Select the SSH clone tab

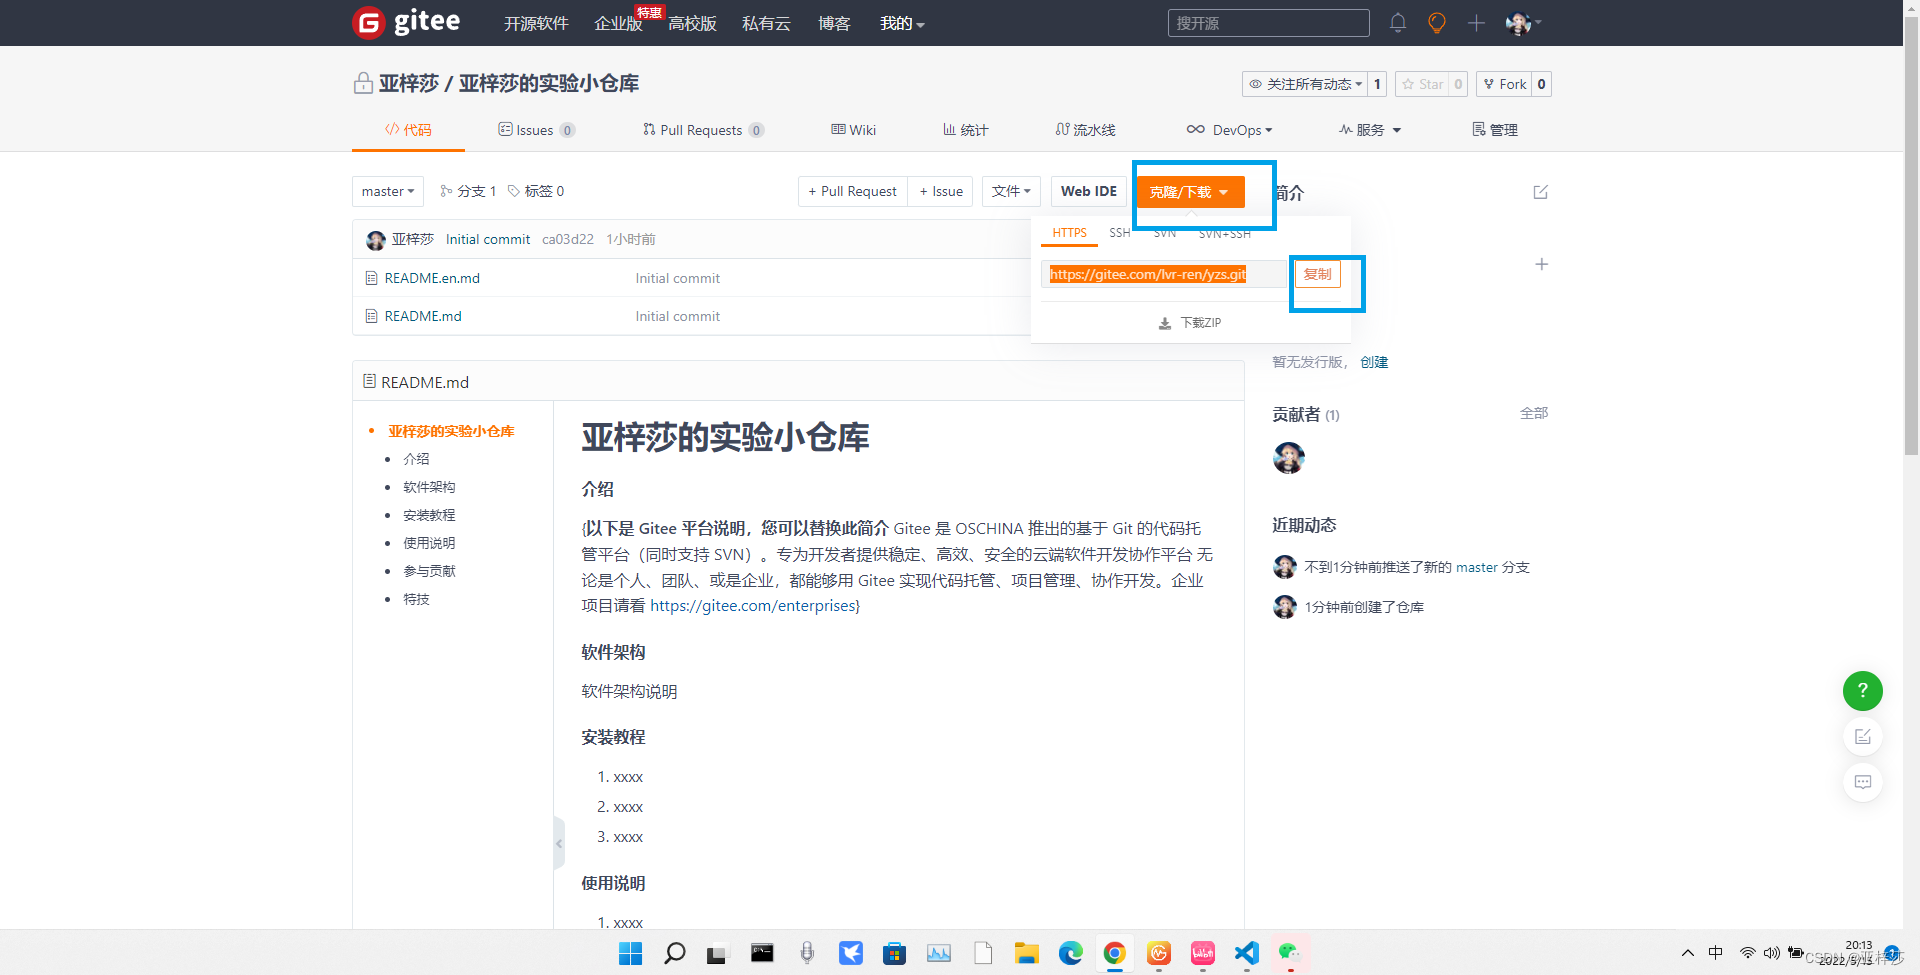1119,233
